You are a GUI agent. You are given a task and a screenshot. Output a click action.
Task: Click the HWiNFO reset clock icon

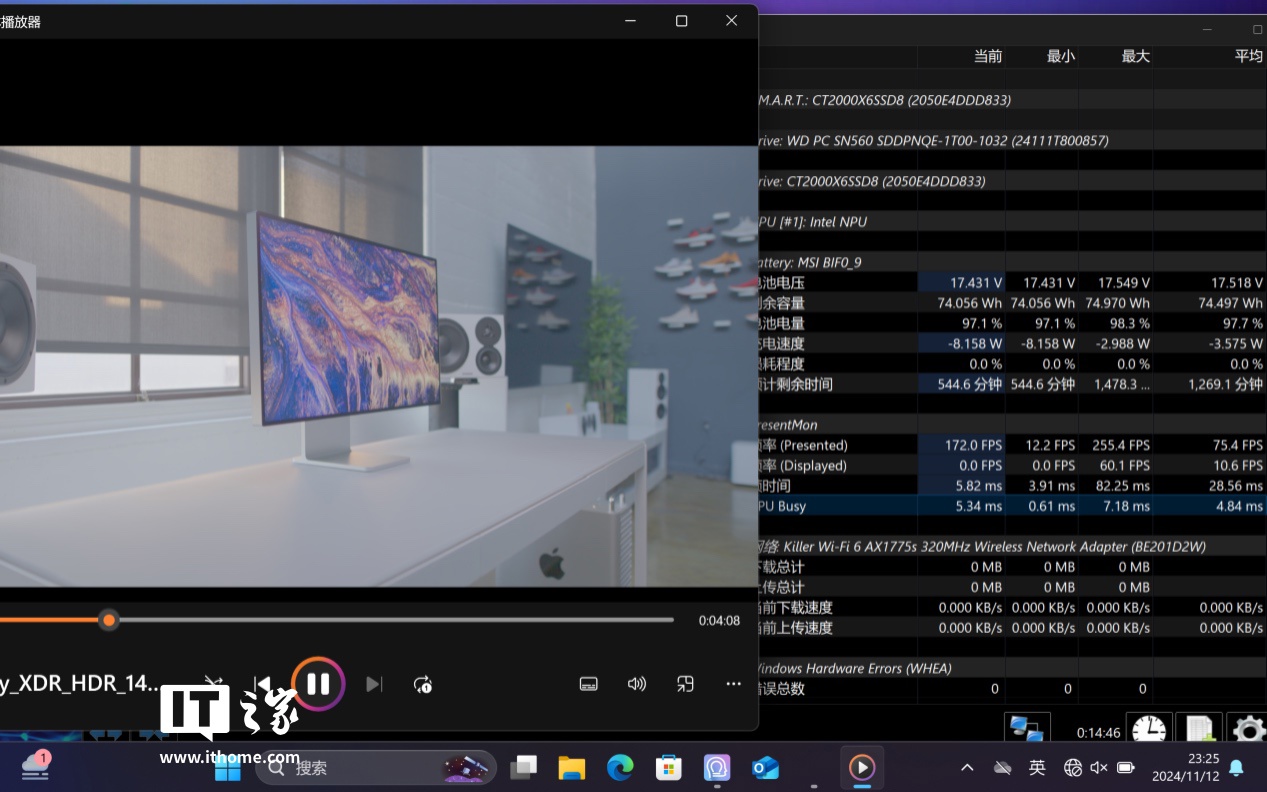[x=1149, y=729]
